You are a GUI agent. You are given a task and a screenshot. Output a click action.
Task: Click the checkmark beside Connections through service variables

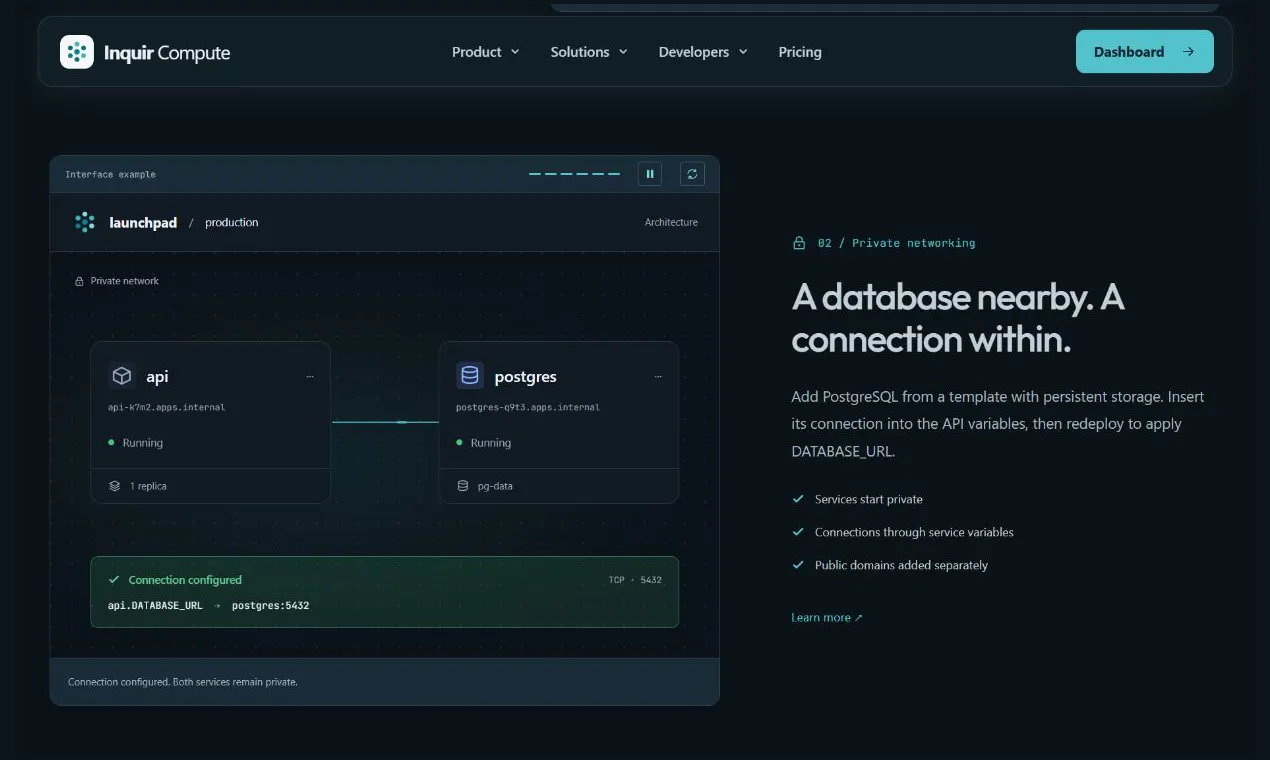798,532
